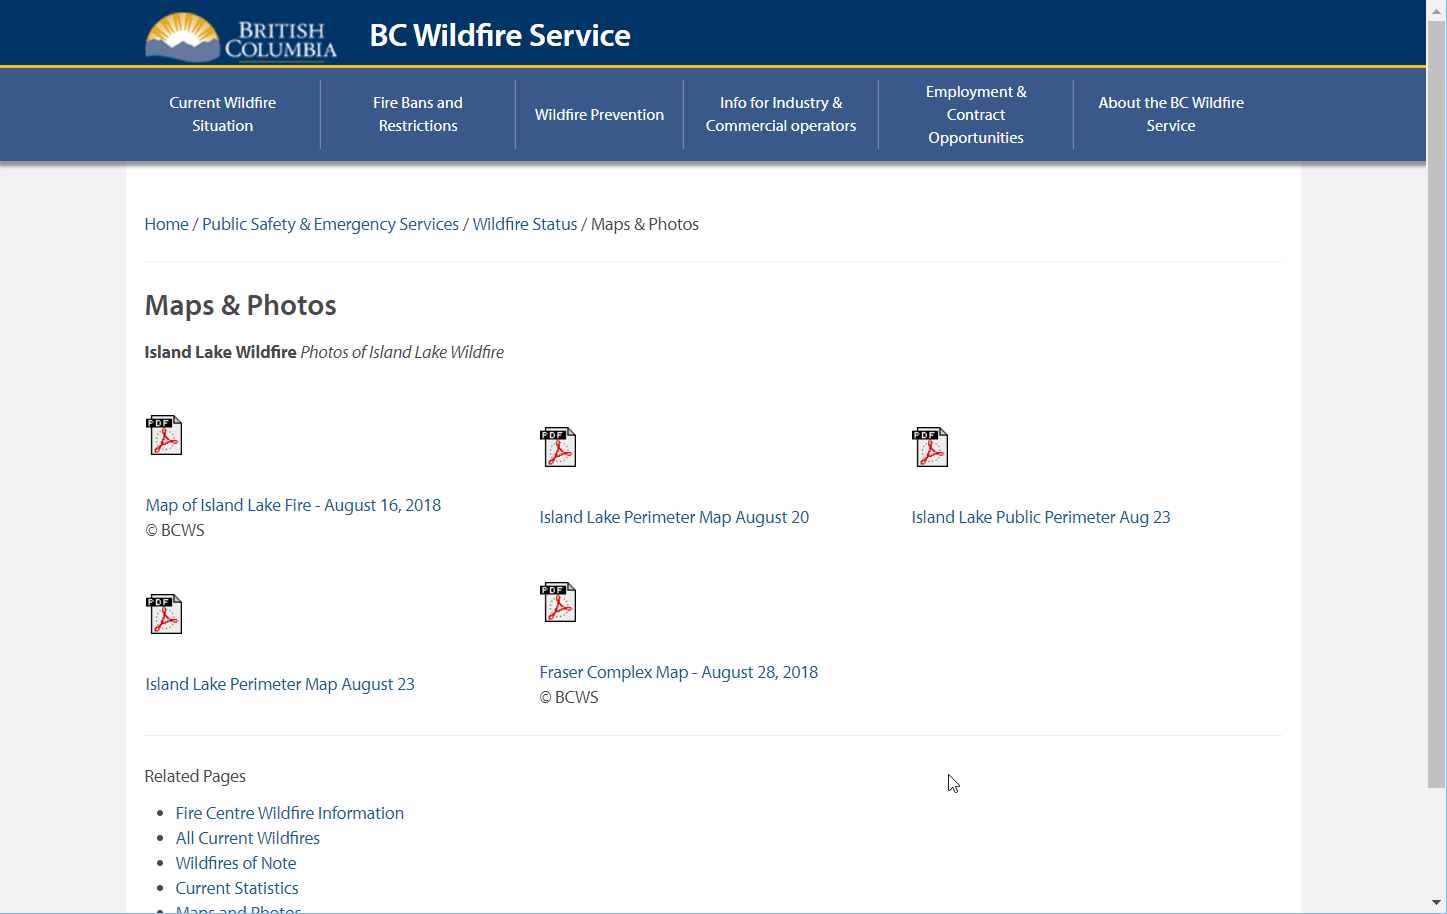Open PDF icon for Perimeter Map August 20
Image resolution: width=1447 pixels, height=914 pixels.
[558, 447]
